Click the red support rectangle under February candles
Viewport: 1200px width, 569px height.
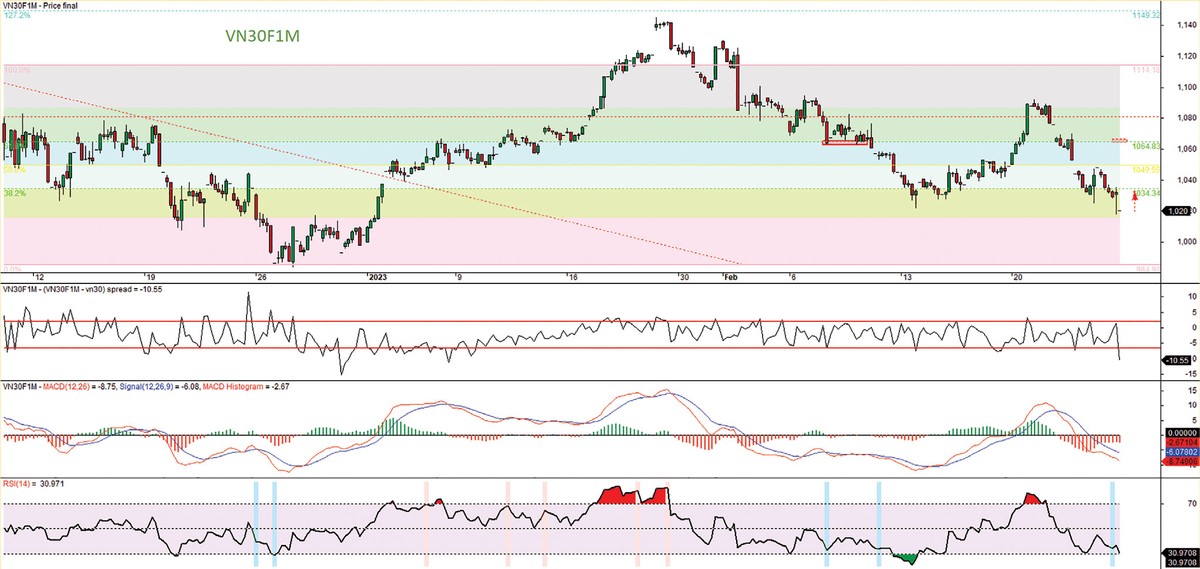pos(845,143)
